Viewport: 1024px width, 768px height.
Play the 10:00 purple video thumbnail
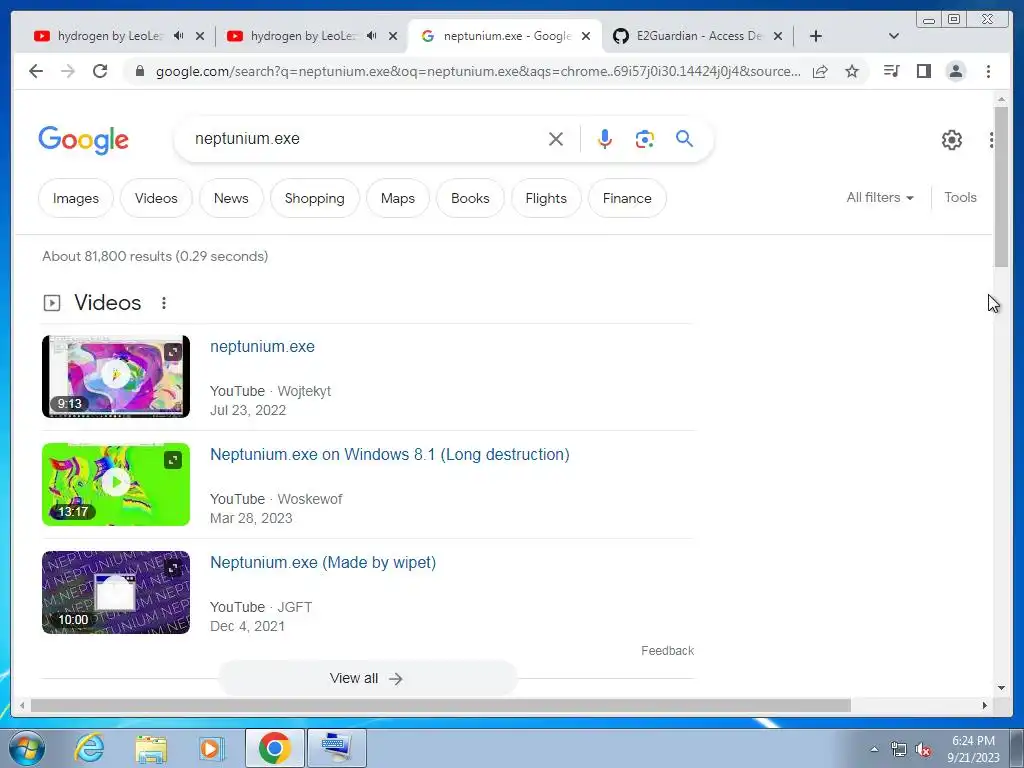(x=116, y=592)
